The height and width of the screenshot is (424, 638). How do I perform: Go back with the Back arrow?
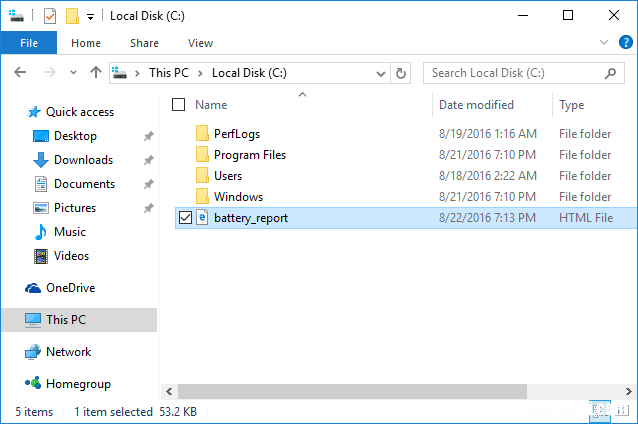pos(20,73)
